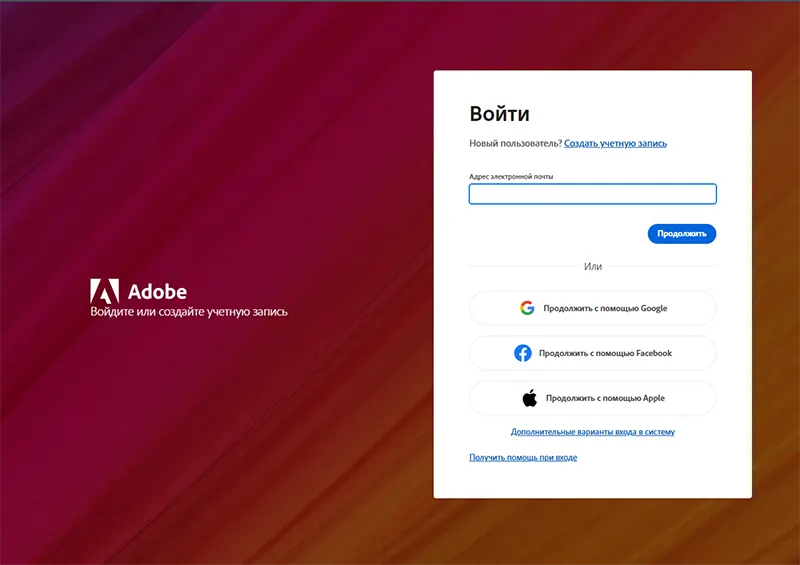Click the Новый пользователь? text
Viewport: 800px width, 565px height.
515,144
